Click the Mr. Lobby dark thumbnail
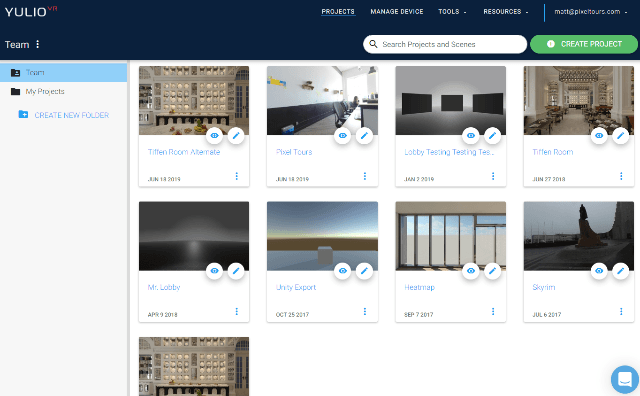The width and height of the screenshot is (640, 396). [x=194, y=236]
